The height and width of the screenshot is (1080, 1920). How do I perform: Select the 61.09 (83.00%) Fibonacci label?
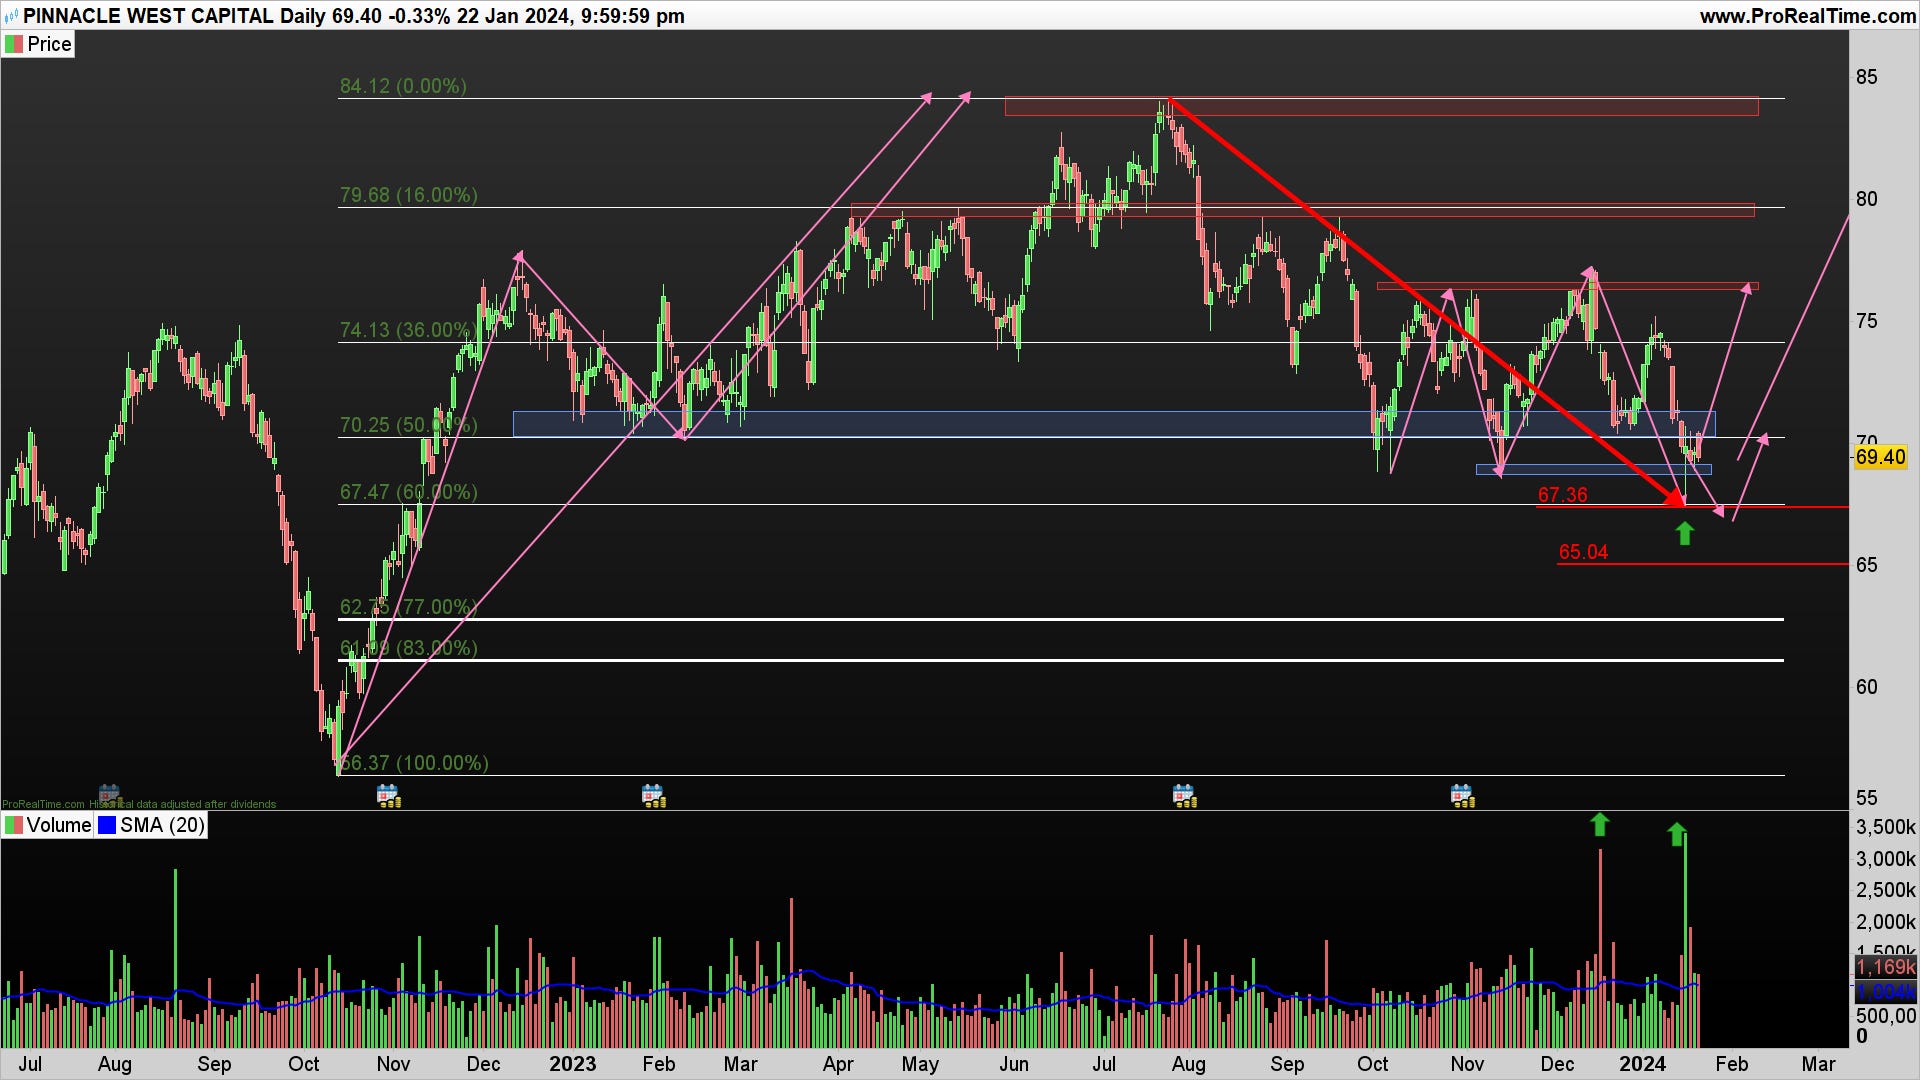[x=408, y=648]
